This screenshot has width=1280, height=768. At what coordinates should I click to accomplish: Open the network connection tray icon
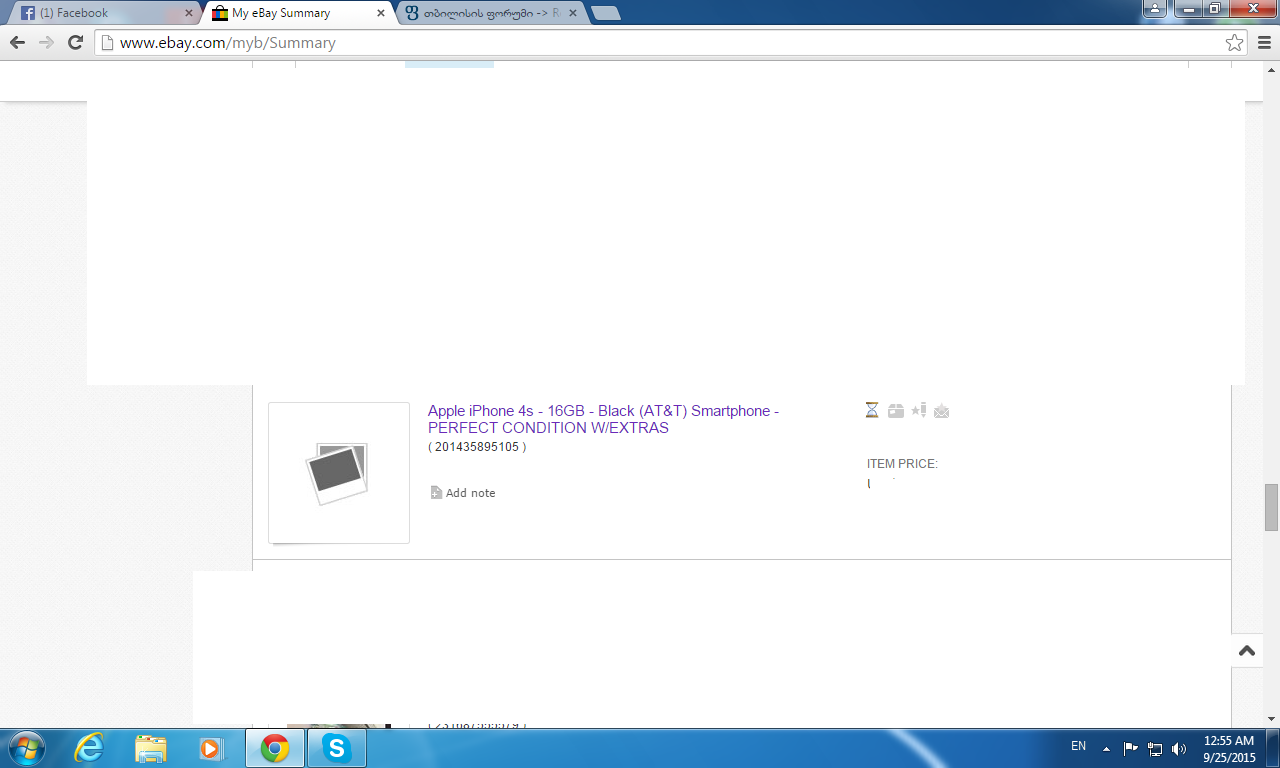pyautogui.click(x=1155, y=748)
